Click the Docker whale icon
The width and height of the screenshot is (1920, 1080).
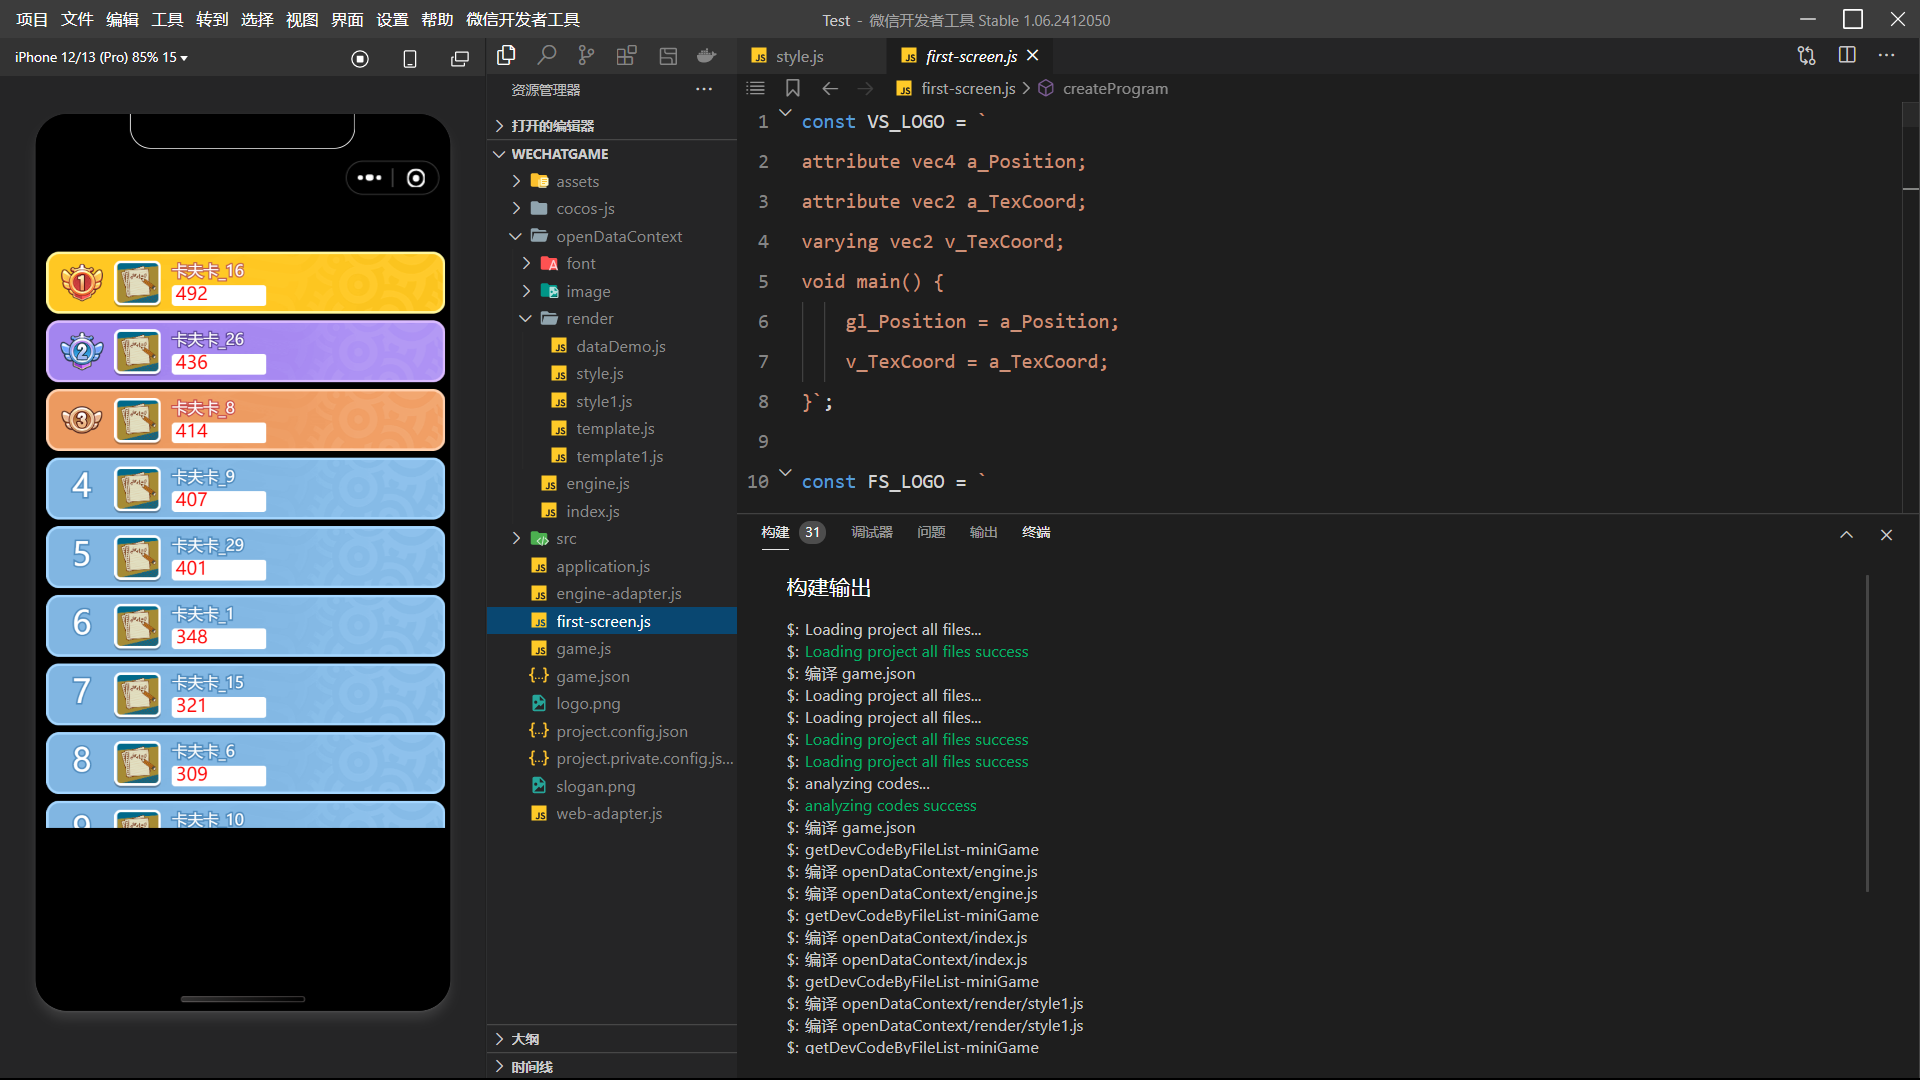pos(707,56)
